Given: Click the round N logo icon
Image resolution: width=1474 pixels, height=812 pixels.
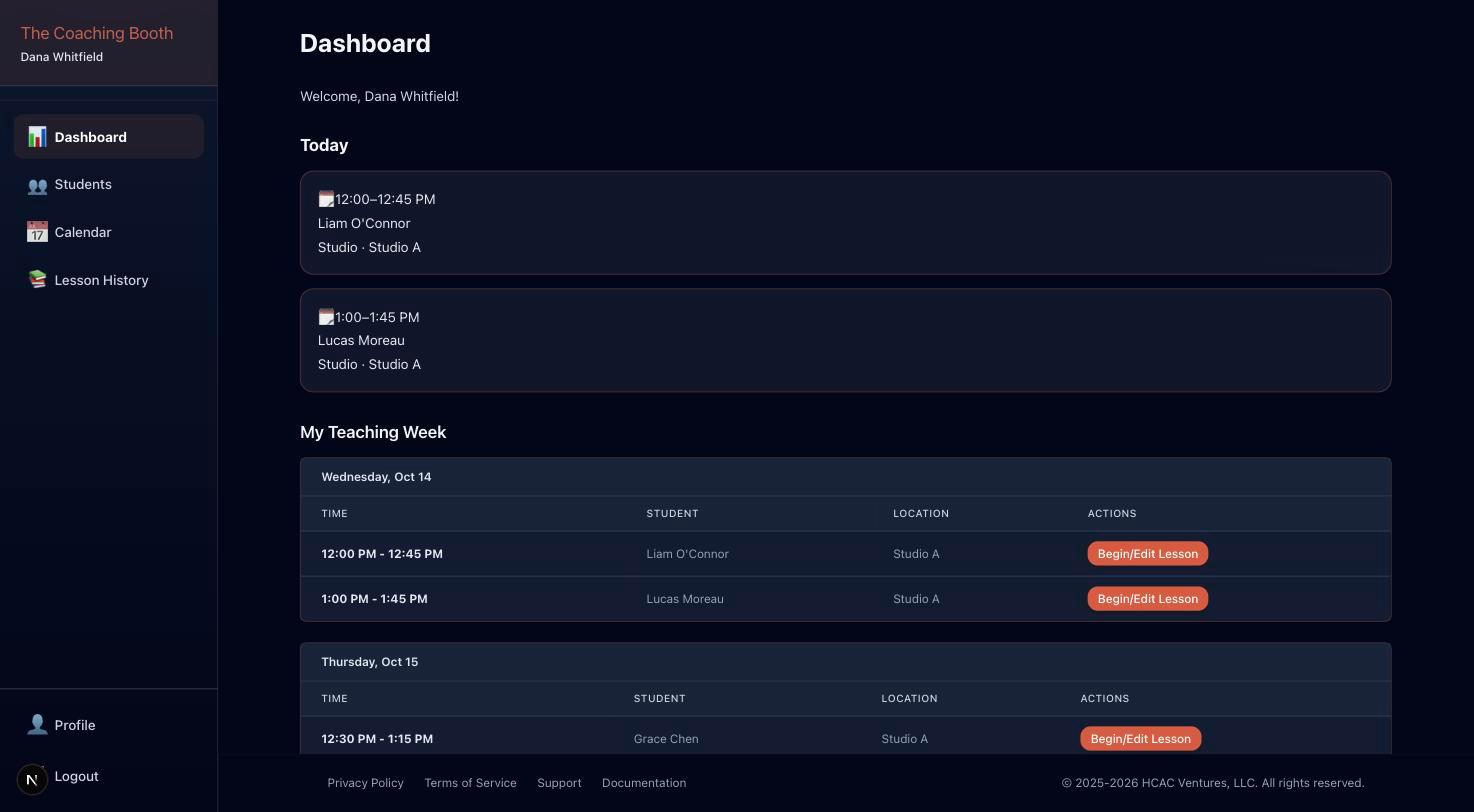Looking at the screenshot, I should coord(32,779).
